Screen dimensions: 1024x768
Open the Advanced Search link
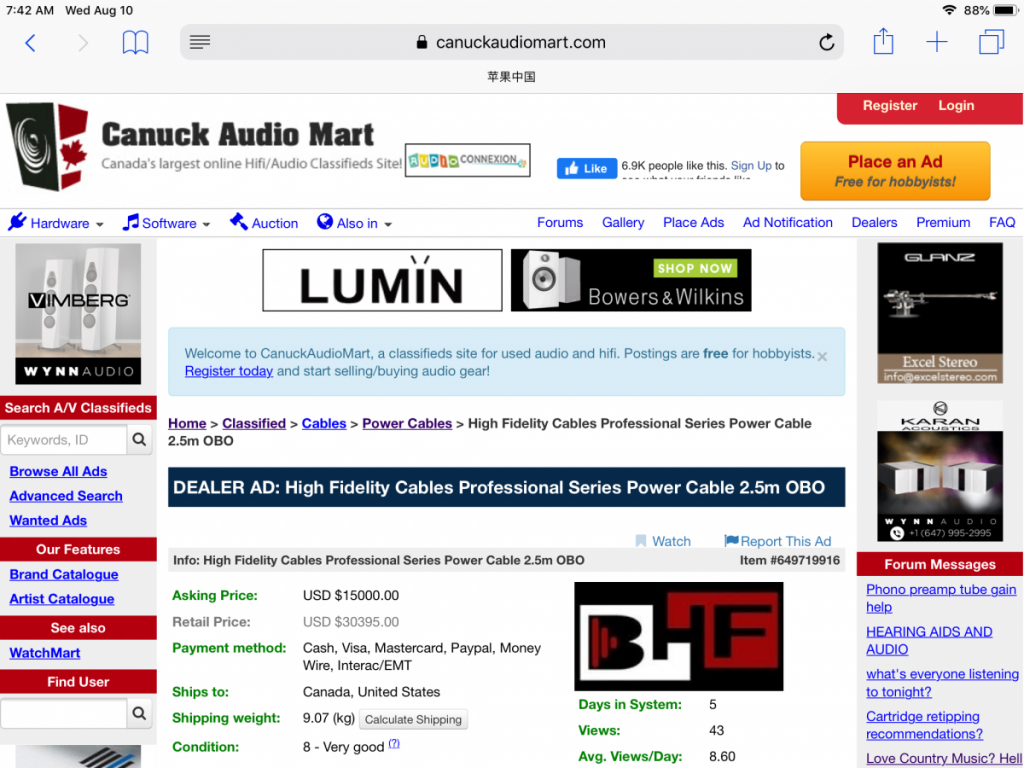[66, 496]
